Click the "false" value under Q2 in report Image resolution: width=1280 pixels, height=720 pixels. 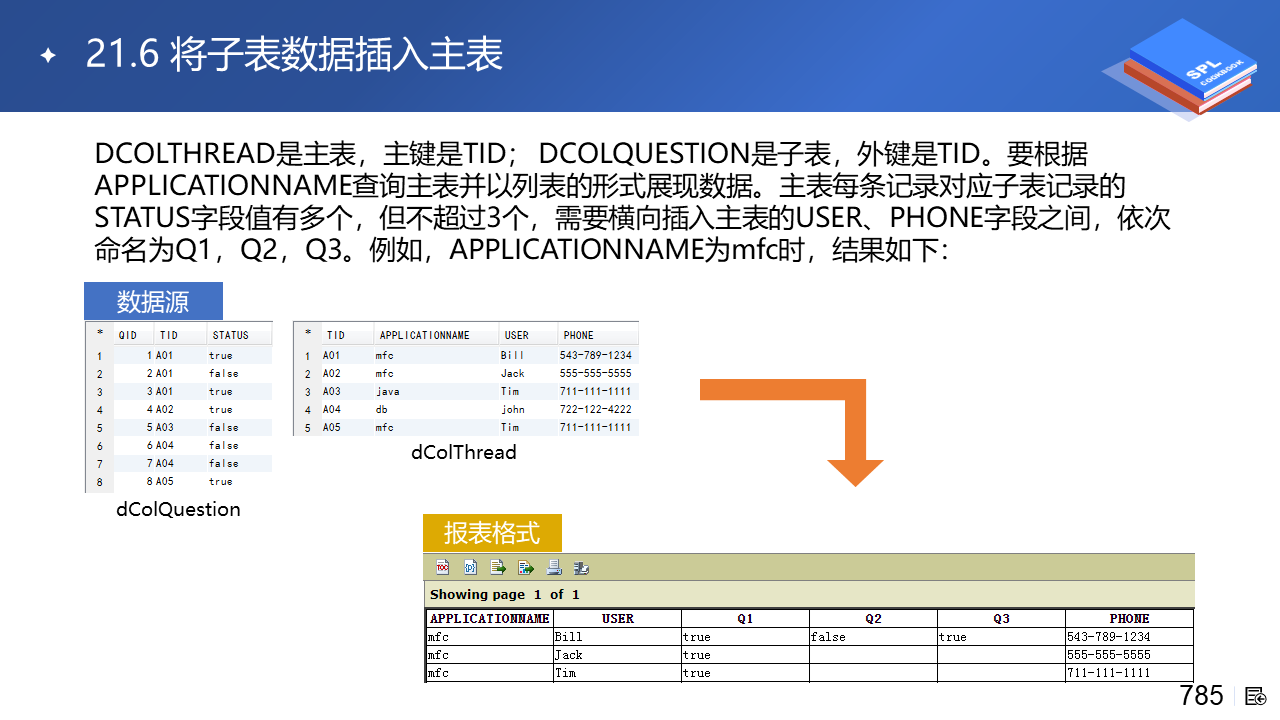(x=828, y=637)
